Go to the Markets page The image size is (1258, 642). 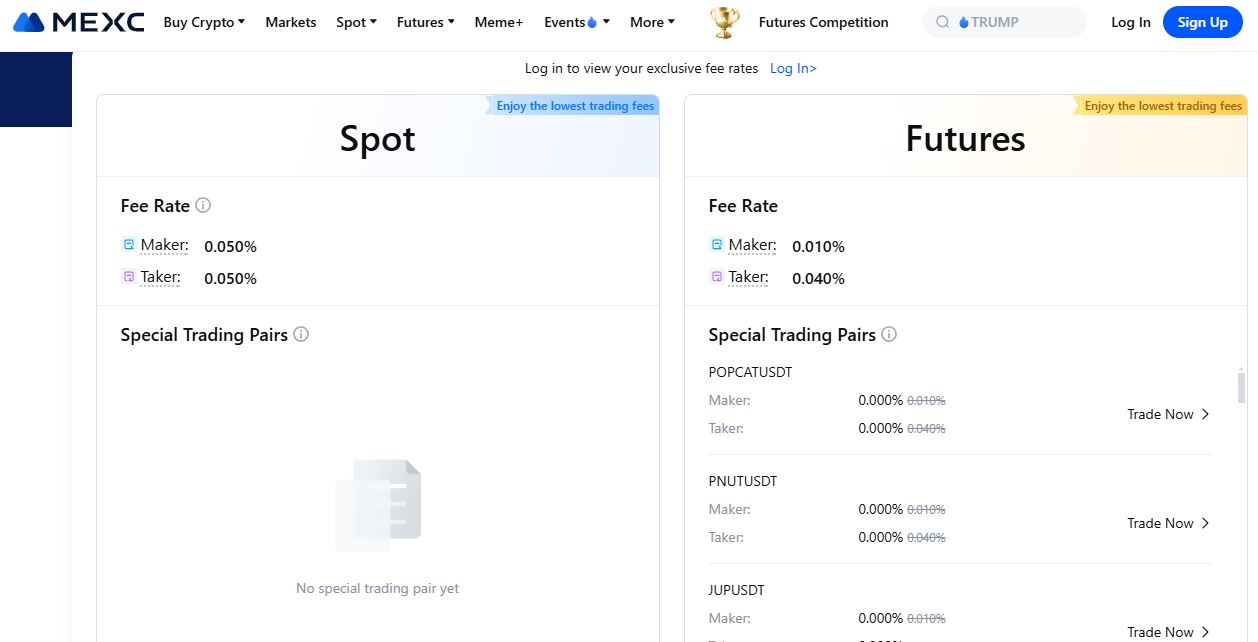(x=291, y=22)
